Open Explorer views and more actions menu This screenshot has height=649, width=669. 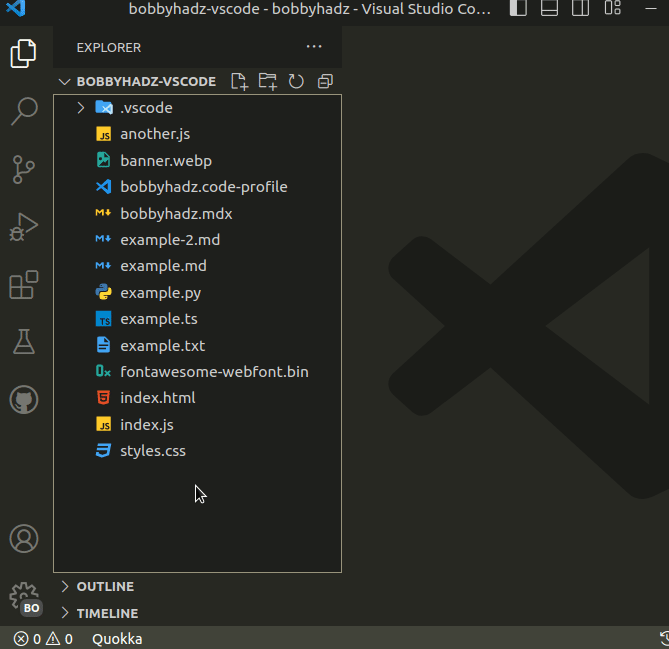point(314,47)
